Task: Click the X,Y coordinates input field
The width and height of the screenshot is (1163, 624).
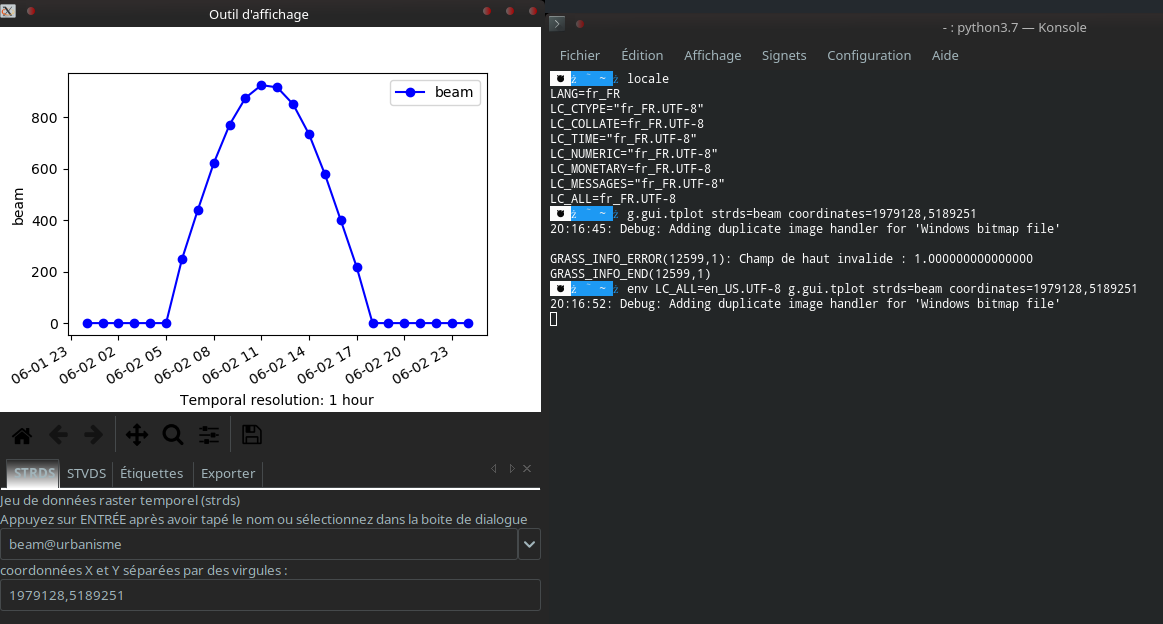Action: point(270,595)
